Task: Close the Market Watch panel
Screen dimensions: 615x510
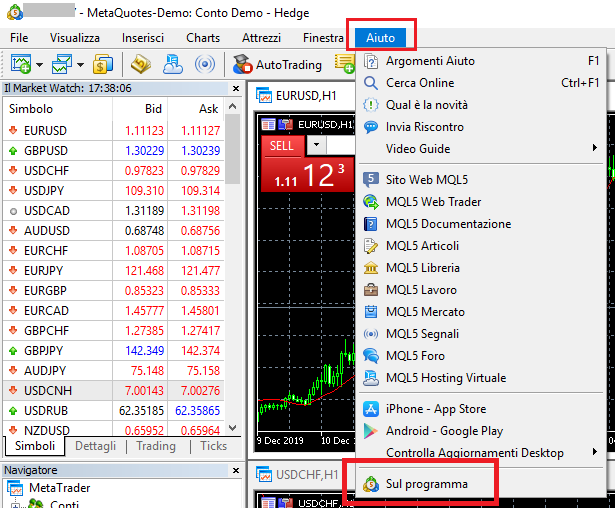Action: [x=236, y=88]
